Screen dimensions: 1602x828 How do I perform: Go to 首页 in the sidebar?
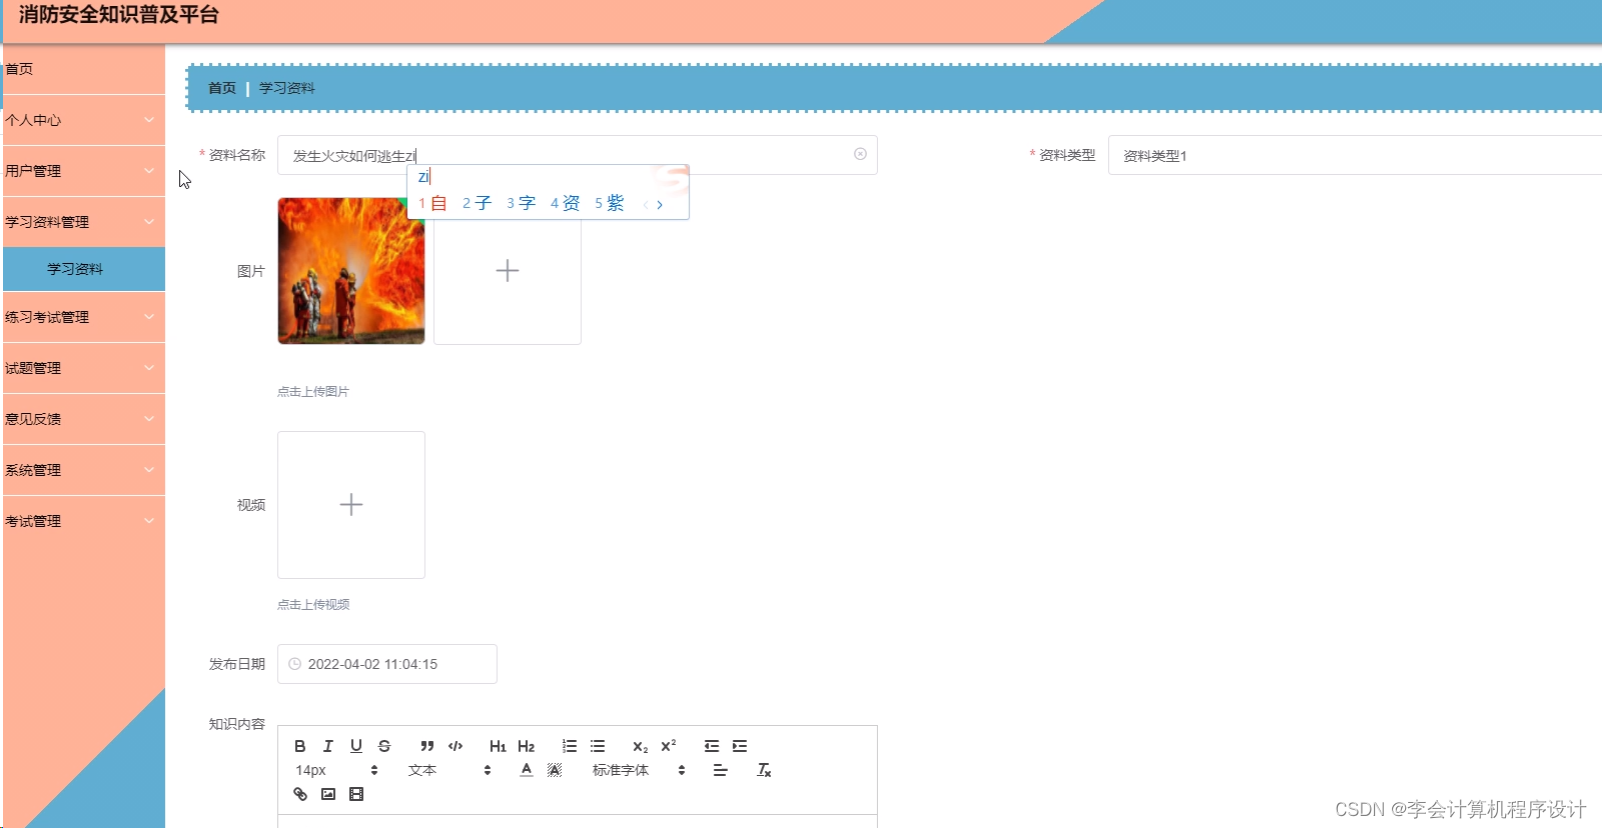(x=82, y=69)
